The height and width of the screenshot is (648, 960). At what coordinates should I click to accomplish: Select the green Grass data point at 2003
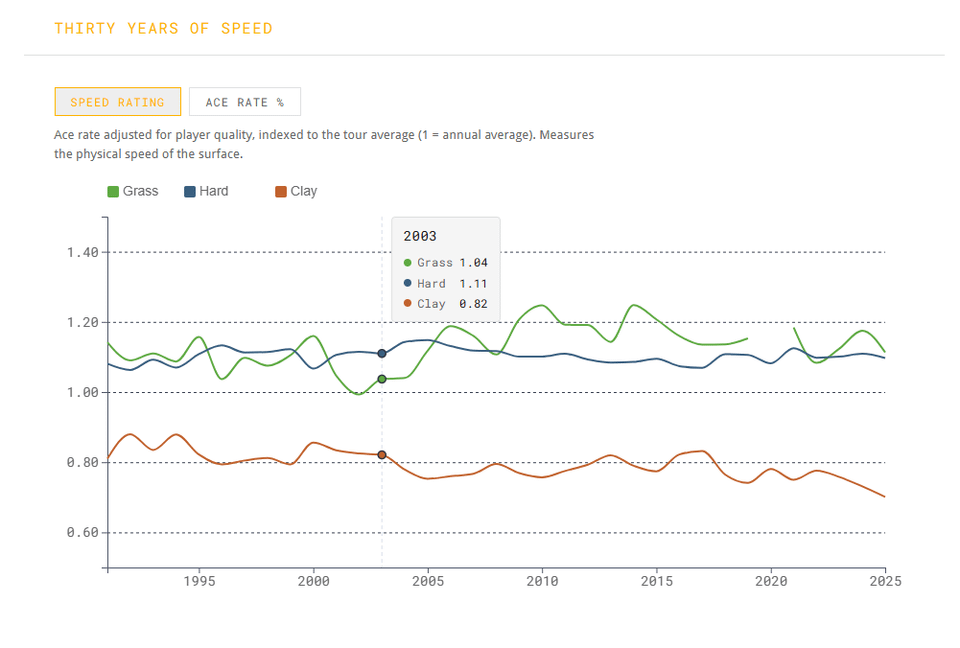click(382, 379)
